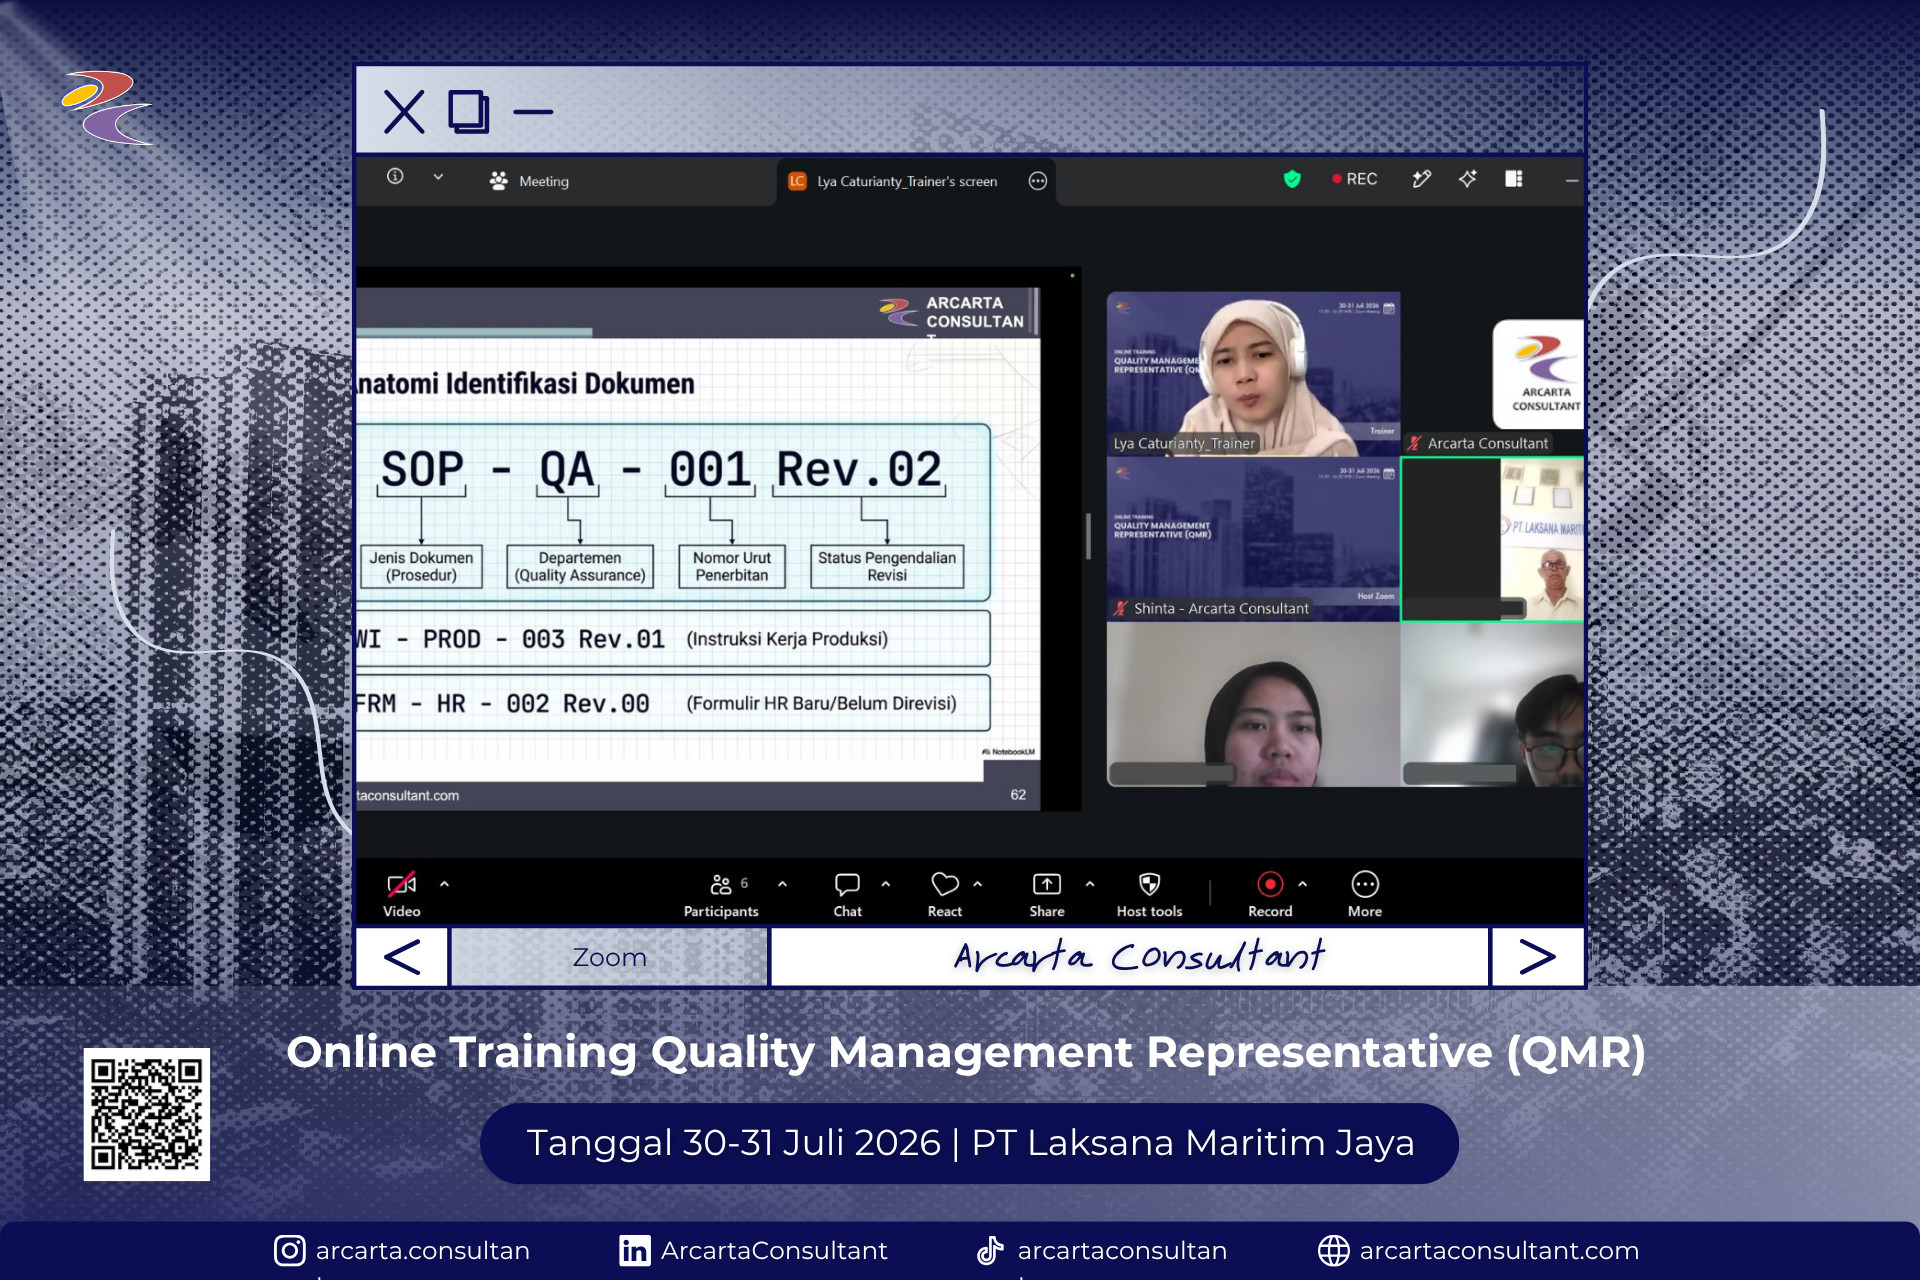Open the arcartaconsultant.com website link
The width and height of the screenshot is (1920, 1280).
(1499, 1250)
